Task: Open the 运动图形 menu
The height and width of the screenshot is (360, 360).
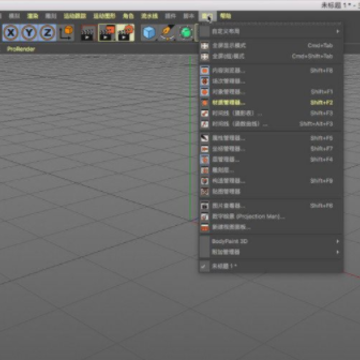Action: (x=104, y=16)
